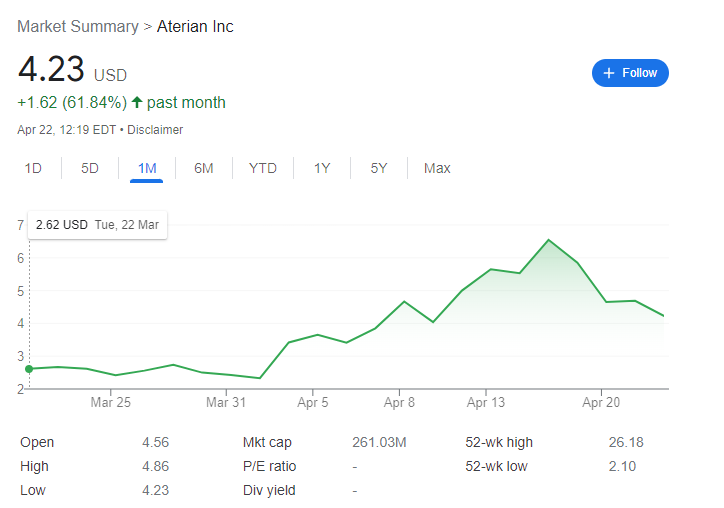Click the Follow button

630,73
